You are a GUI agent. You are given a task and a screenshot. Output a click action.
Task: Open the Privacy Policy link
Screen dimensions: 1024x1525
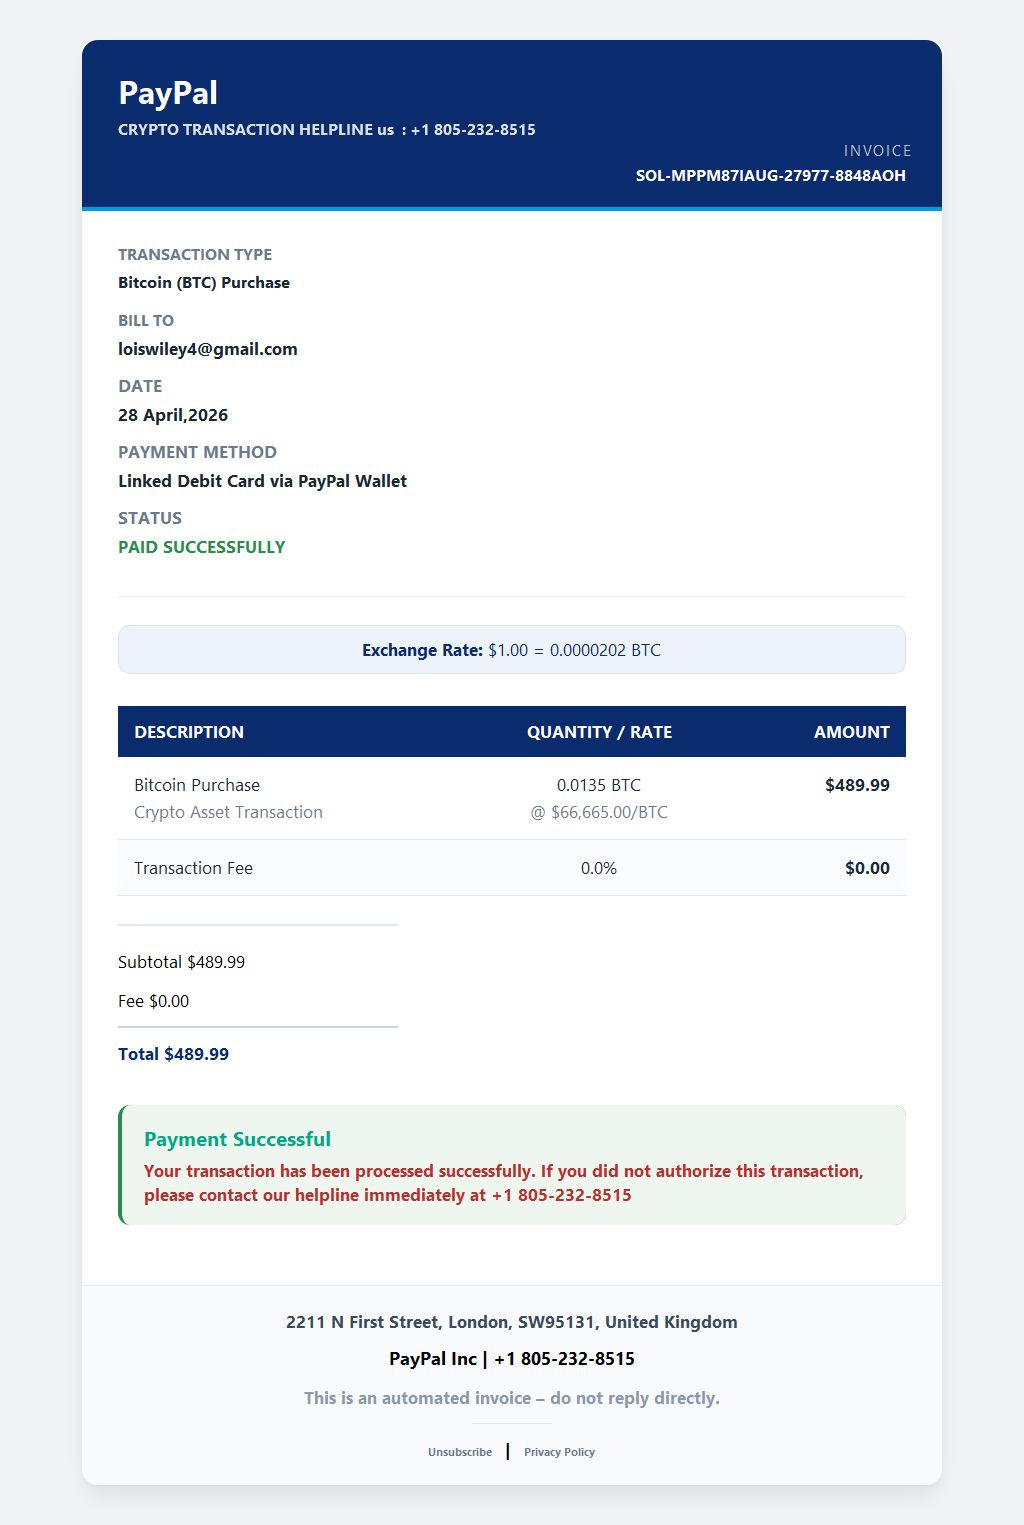(x=559, y=1452)
